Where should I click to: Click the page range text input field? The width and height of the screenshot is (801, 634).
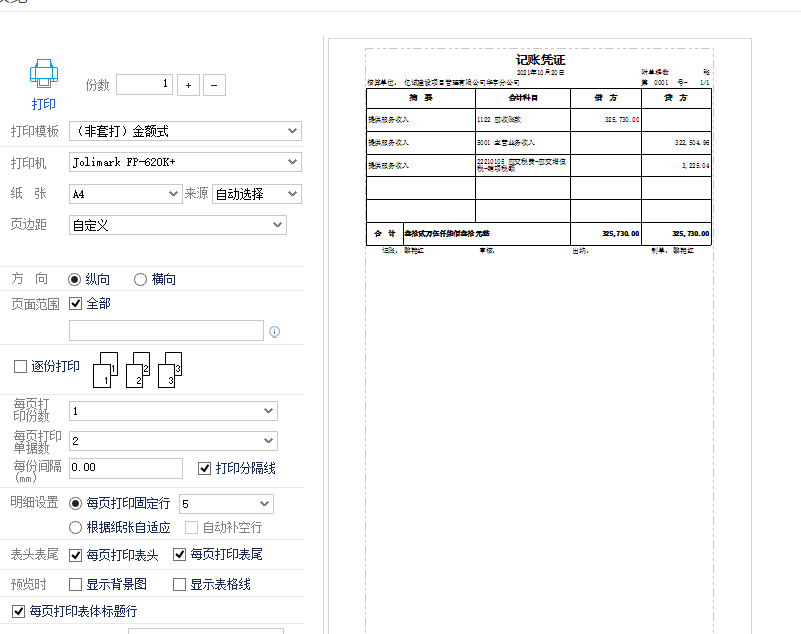[x=167, y=331]
